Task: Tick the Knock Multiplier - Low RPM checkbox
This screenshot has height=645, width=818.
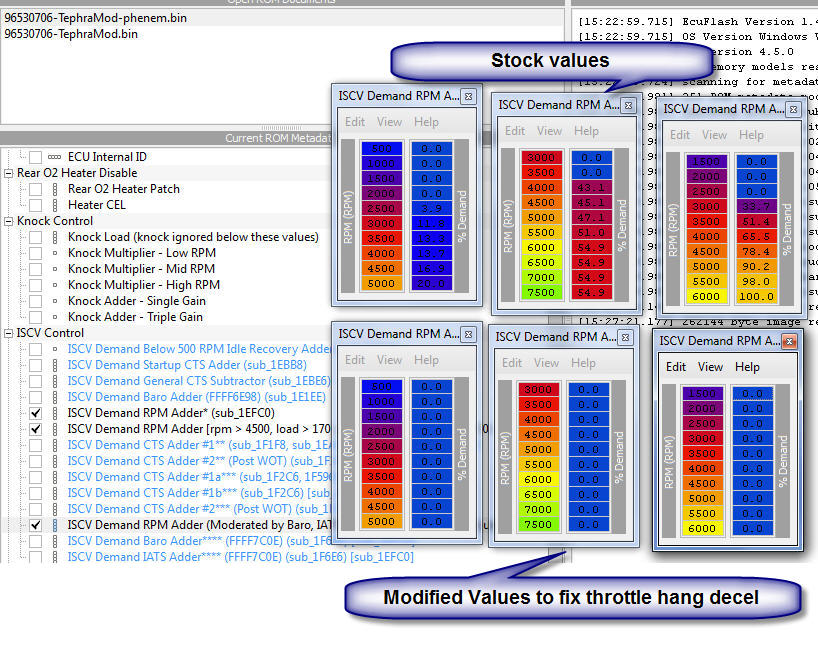Action: pyautogui.click(x=36, y=253)
